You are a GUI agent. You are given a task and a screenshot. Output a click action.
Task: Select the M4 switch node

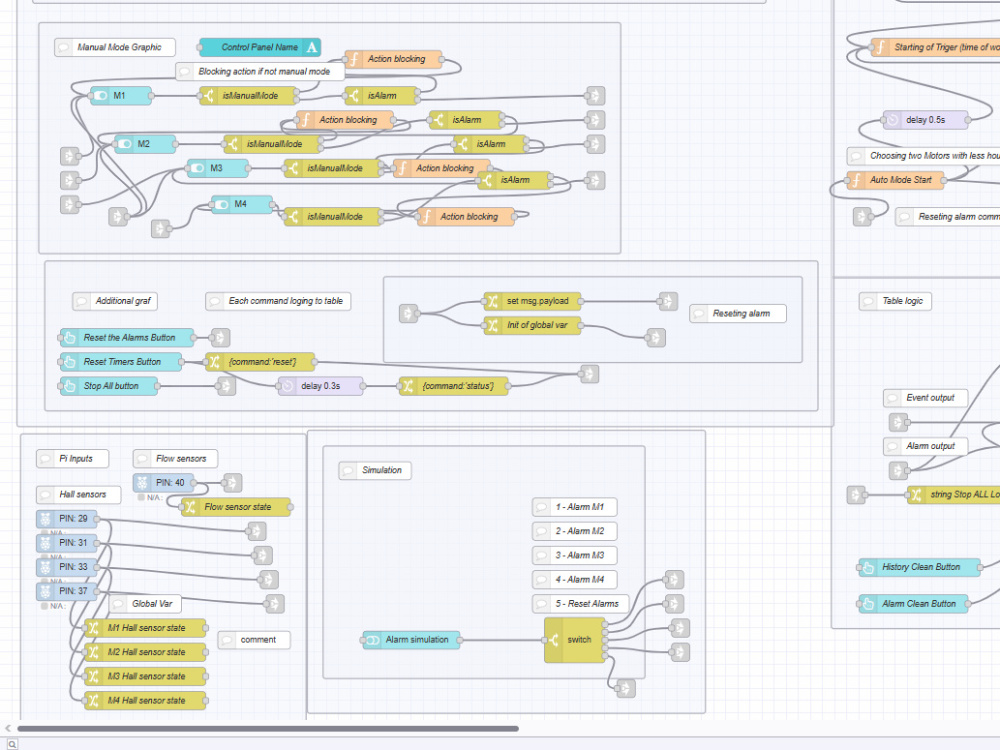pos(242,204)
